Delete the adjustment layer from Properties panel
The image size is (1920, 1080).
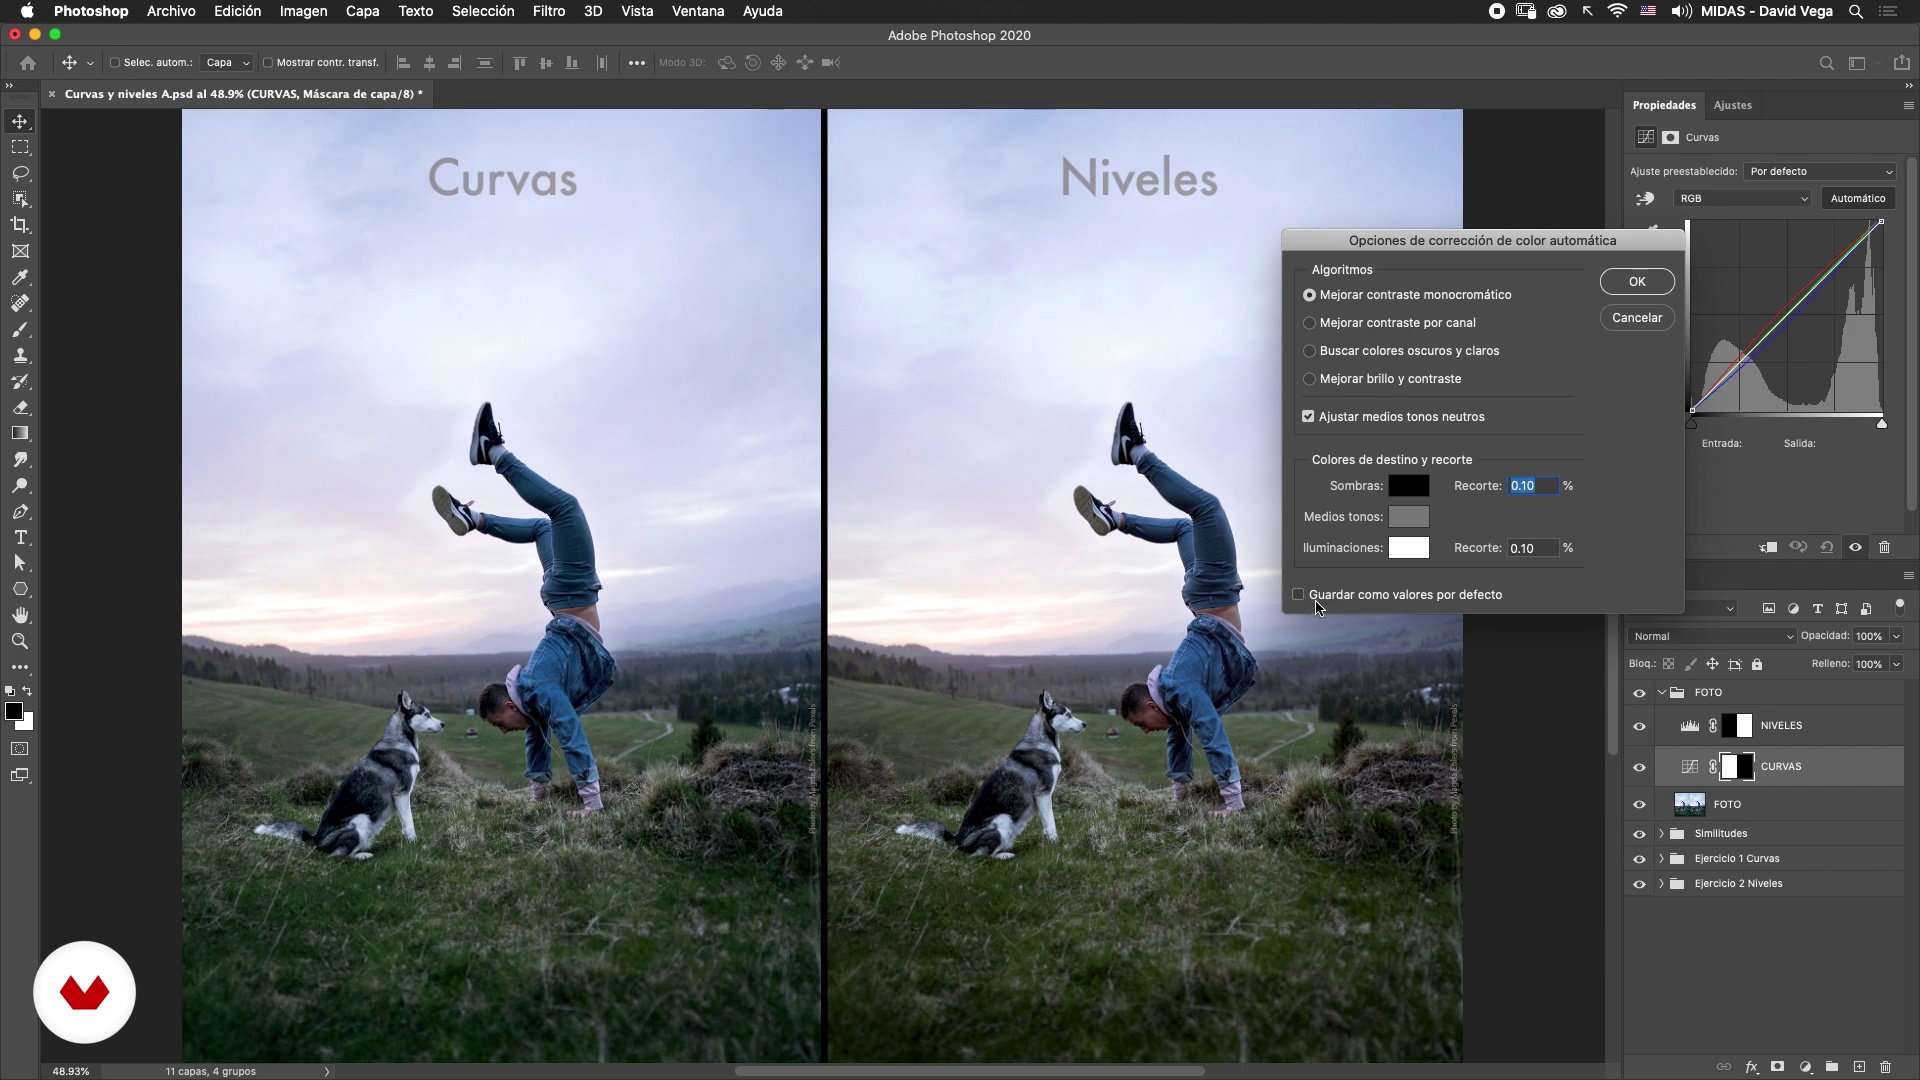pyautogui.click(x=1885, y=547)
